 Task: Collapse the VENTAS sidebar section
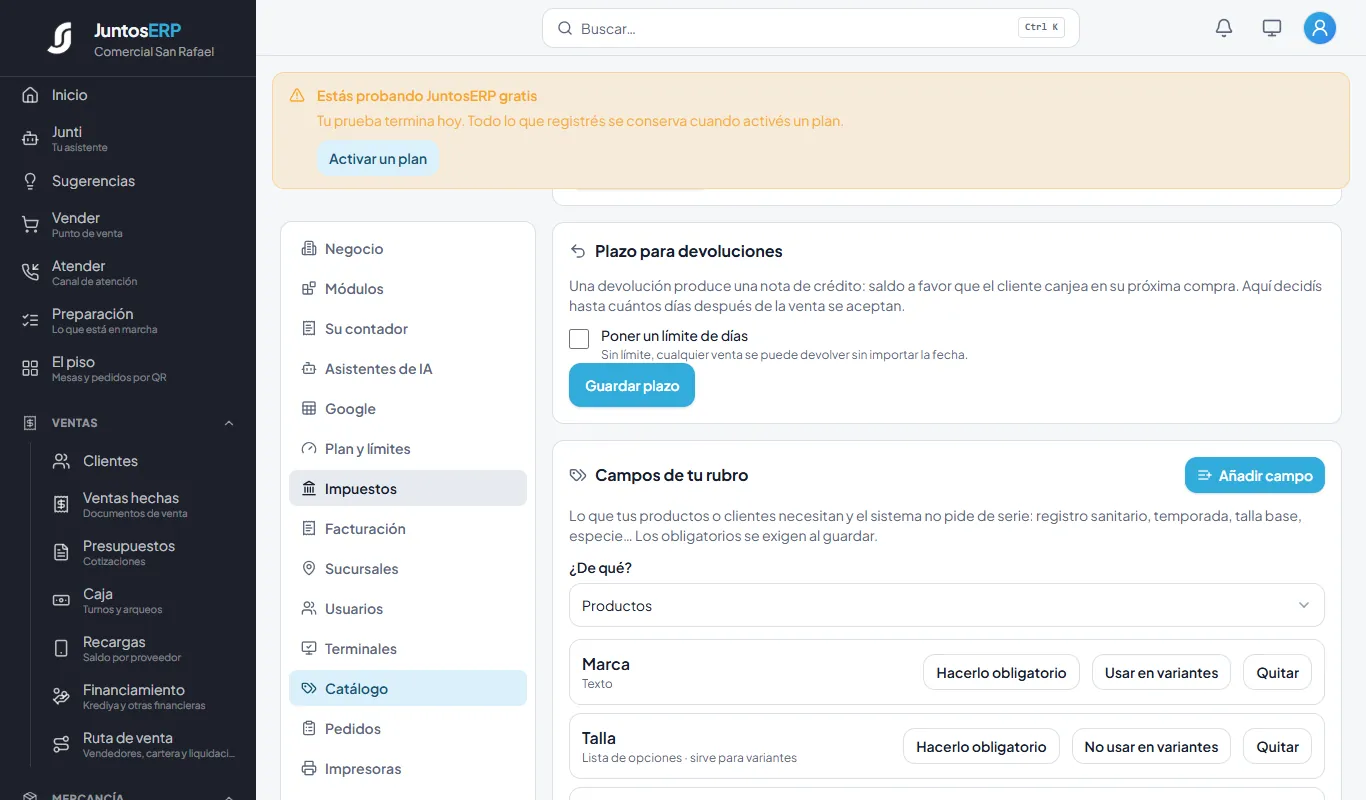(x=229, y=423)
